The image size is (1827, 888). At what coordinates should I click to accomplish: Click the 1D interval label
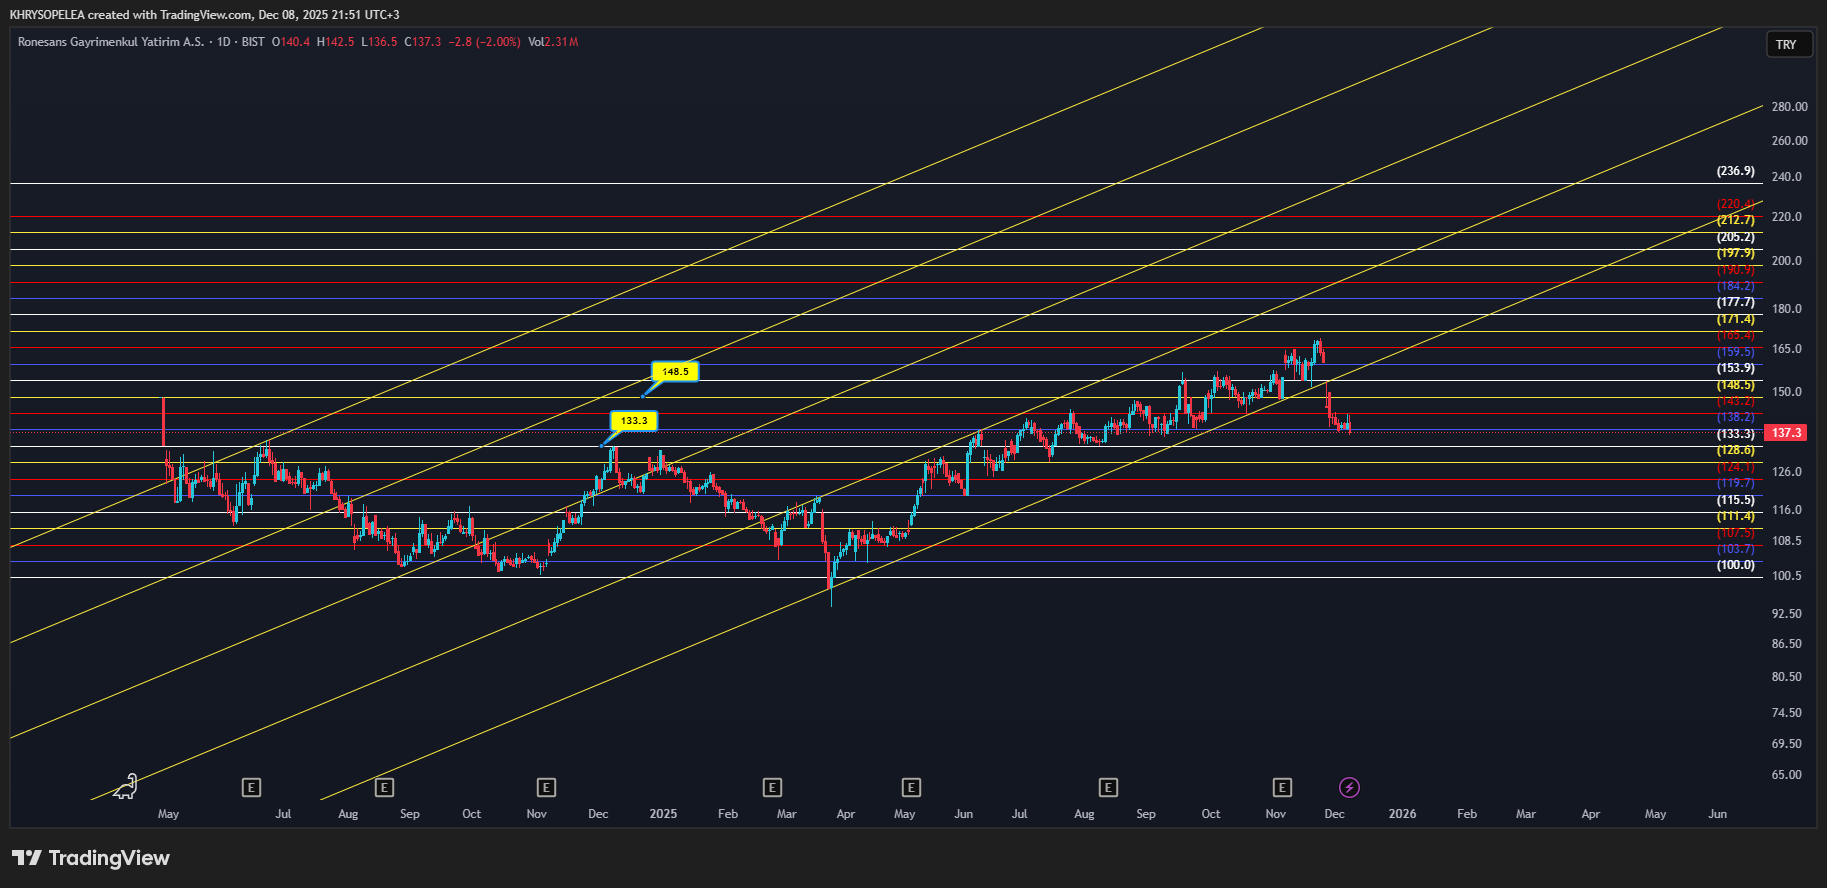tap(224, 42)
